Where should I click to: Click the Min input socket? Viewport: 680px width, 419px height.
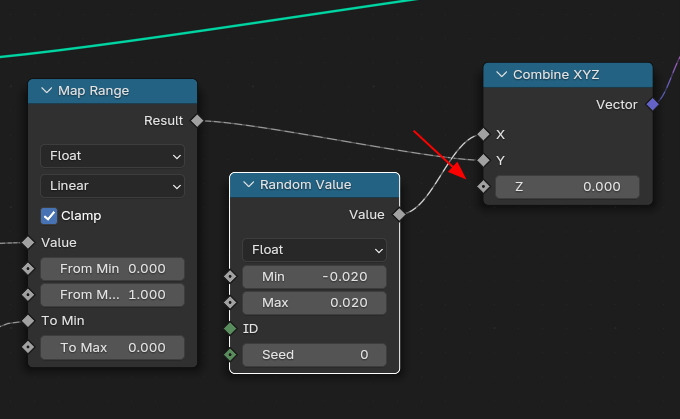230,276
